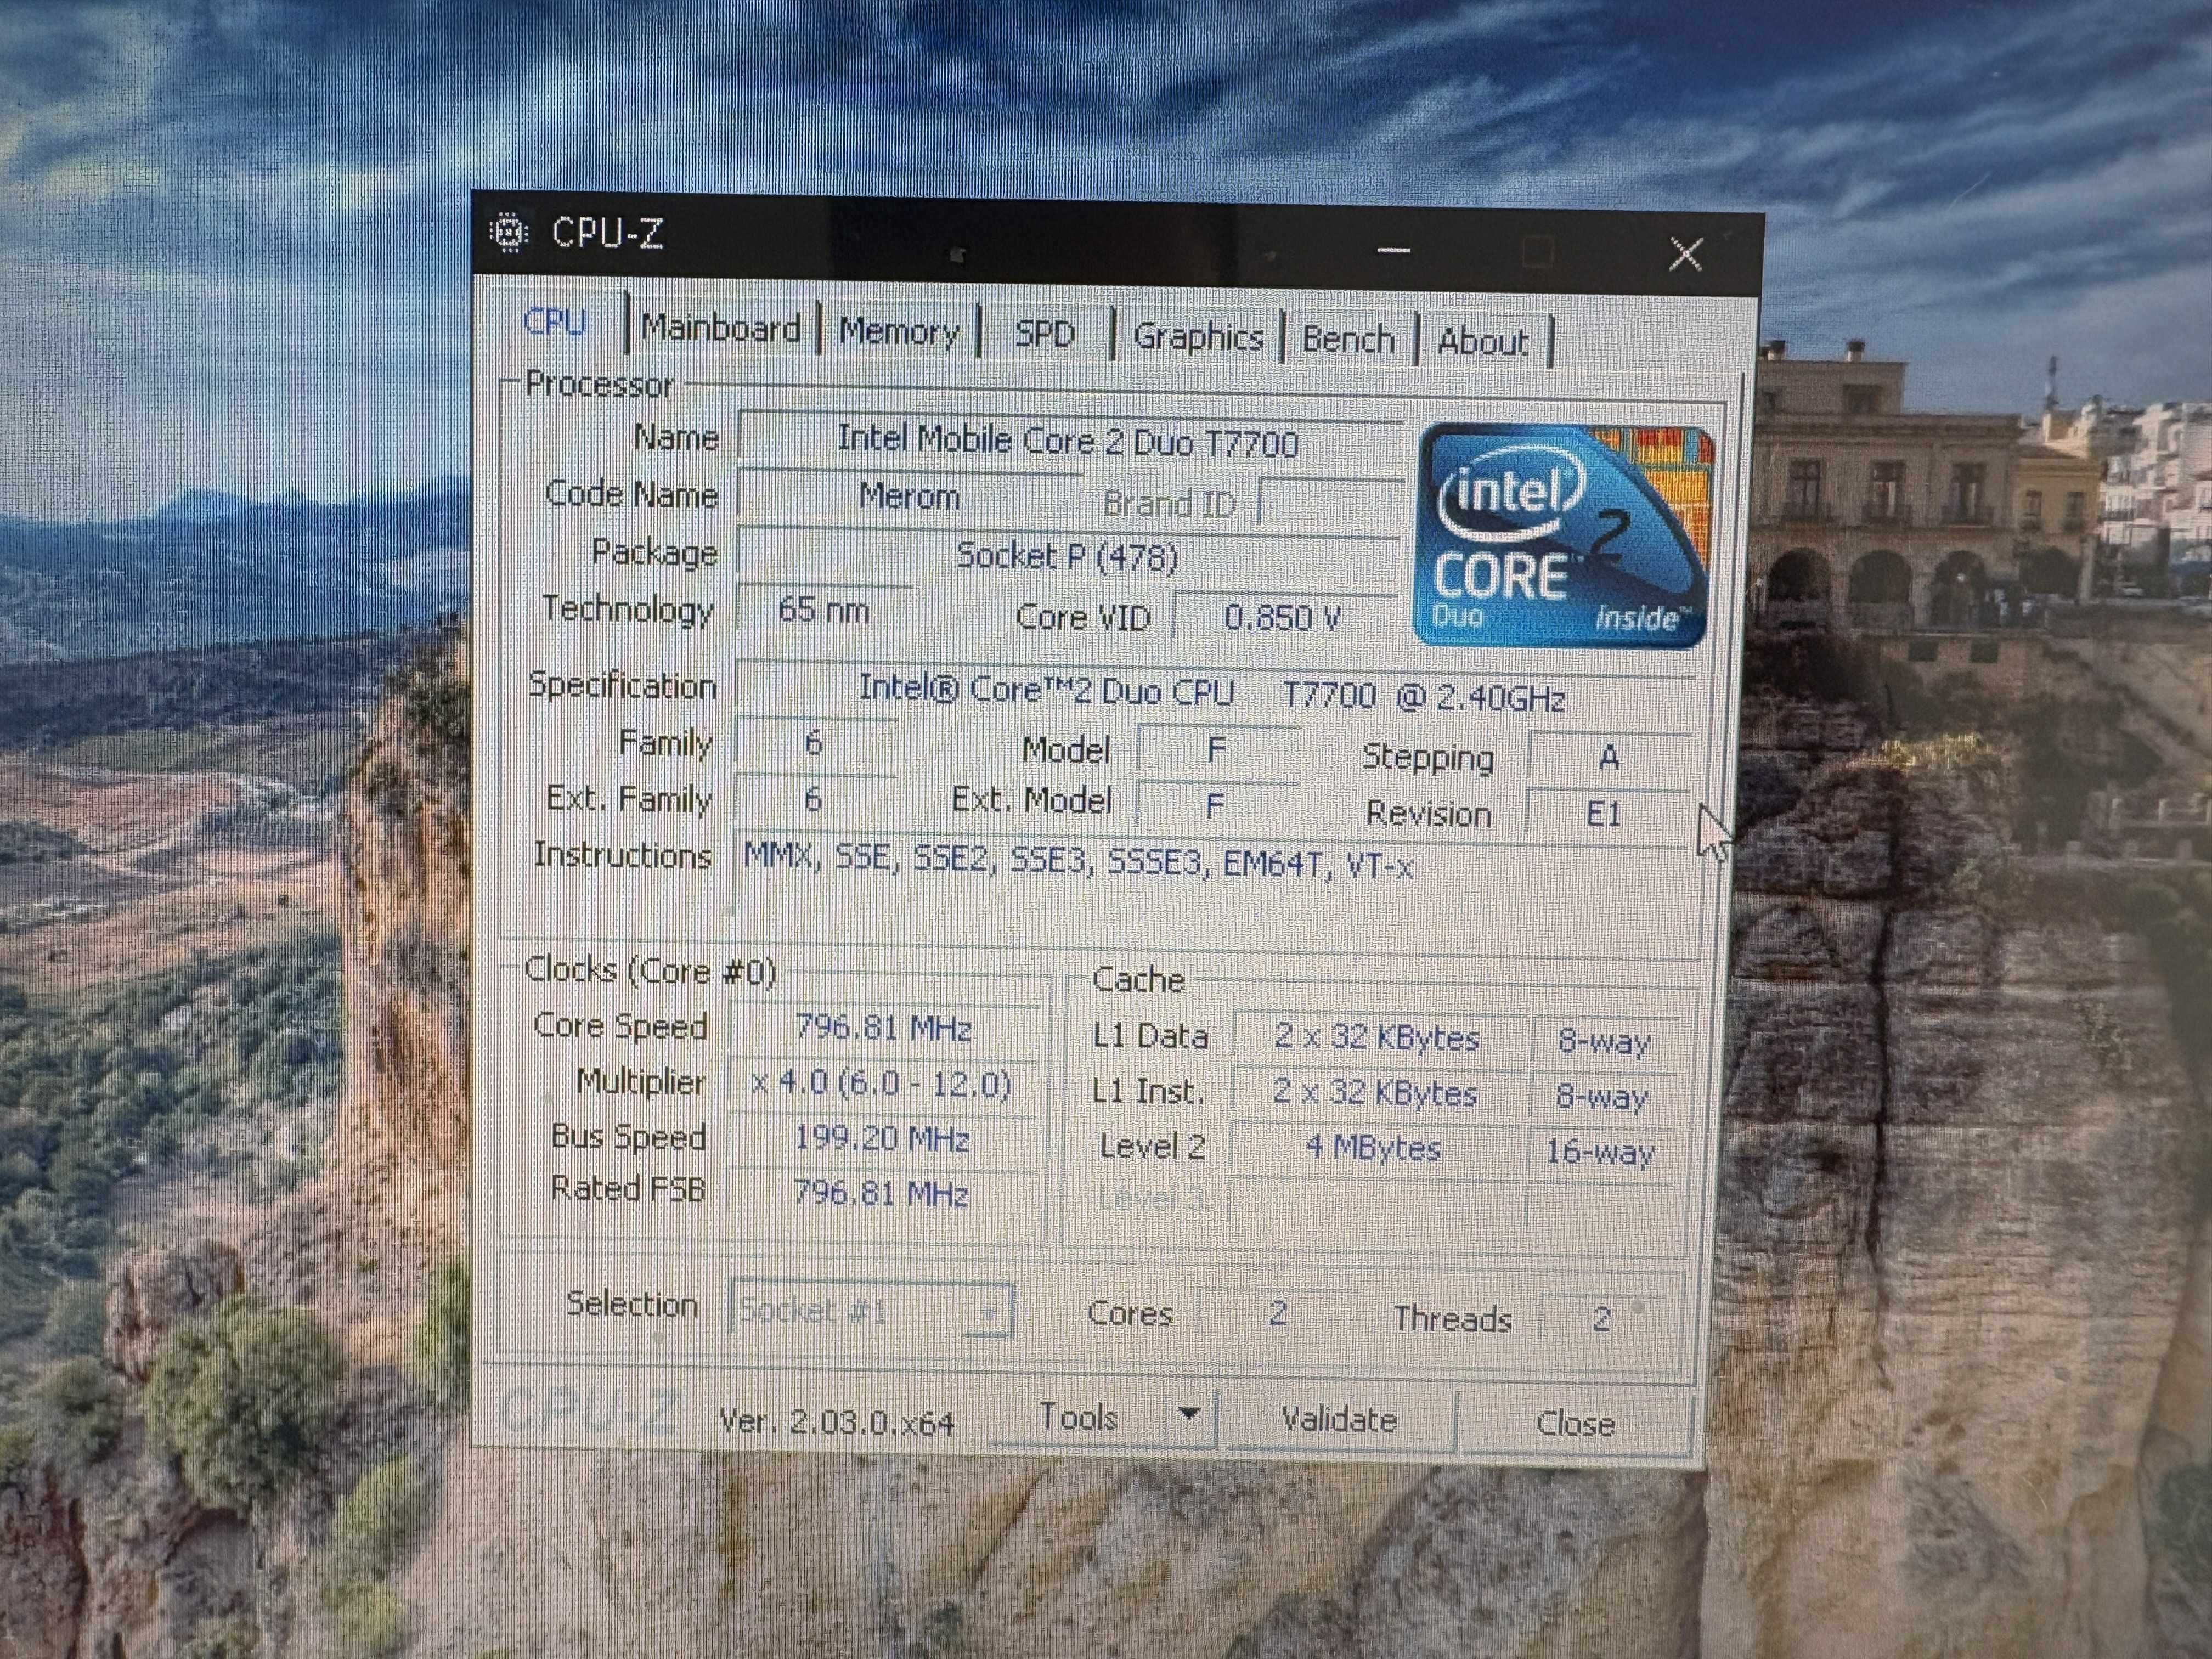This screenshot has width=2212, height=1659.
Task: Click the Intel Core 2 Duo logo
Action: pyautogui.click(x=1563, y=536)
